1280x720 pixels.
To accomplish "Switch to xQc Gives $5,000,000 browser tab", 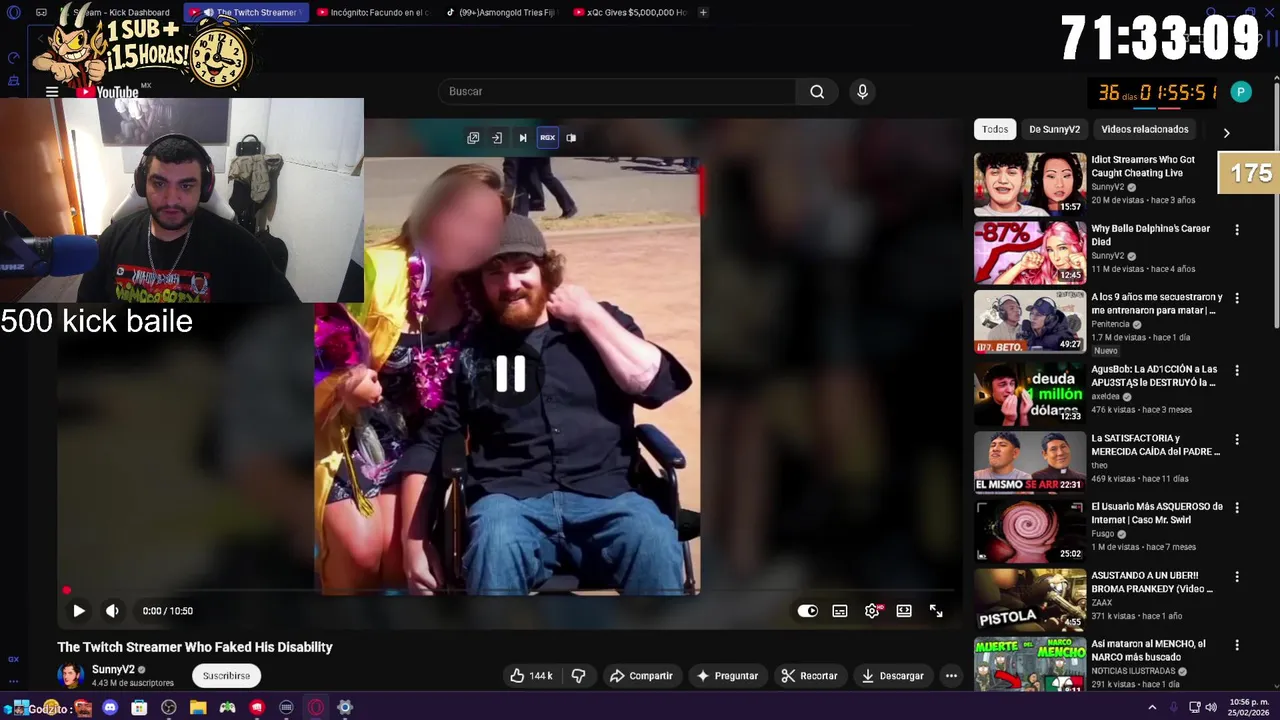I will coord(628,13).
